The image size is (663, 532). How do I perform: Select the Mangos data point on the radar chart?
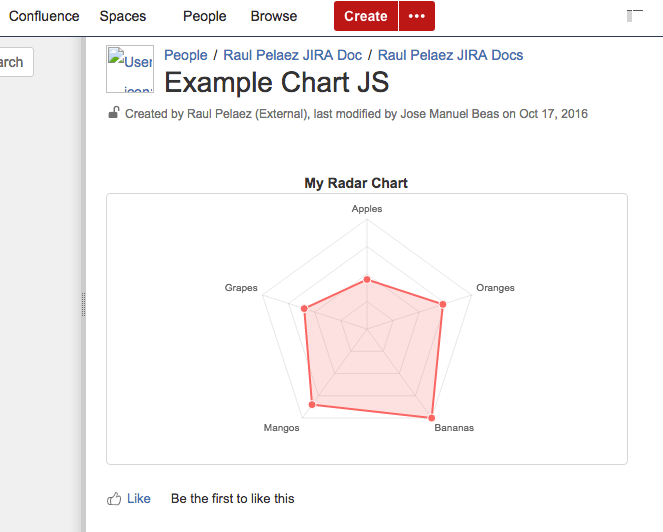coord(313,404)
